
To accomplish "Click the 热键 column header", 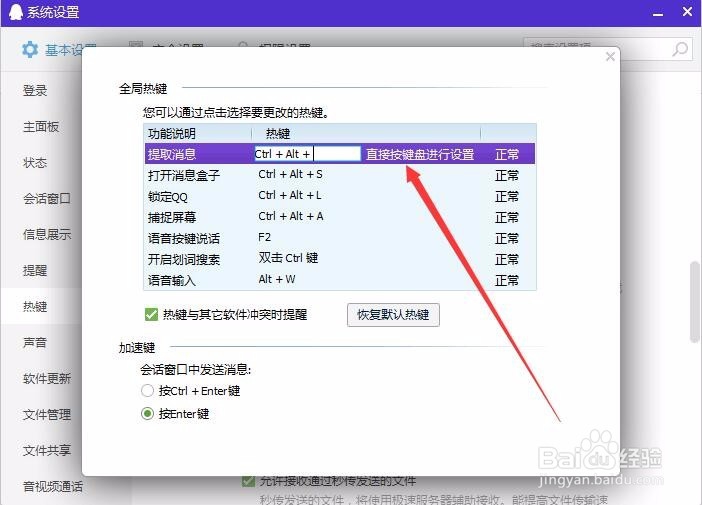I will coord(278,133).
